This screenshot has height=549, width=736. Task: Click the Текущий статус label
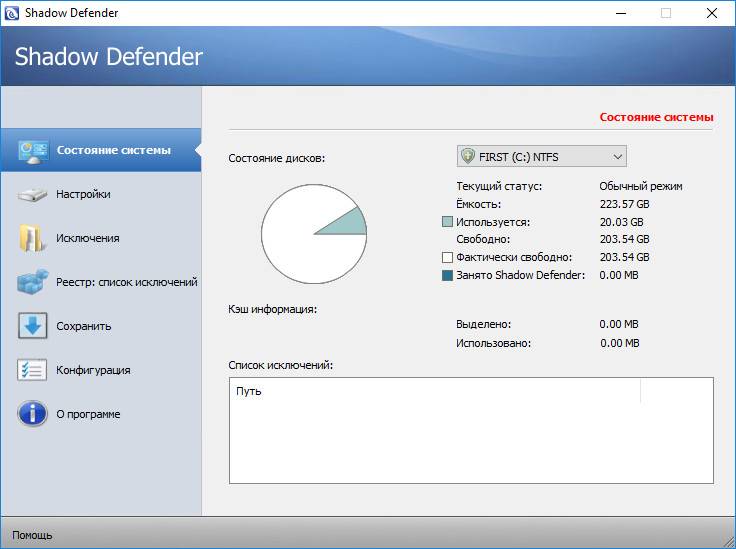coord(499,186)
